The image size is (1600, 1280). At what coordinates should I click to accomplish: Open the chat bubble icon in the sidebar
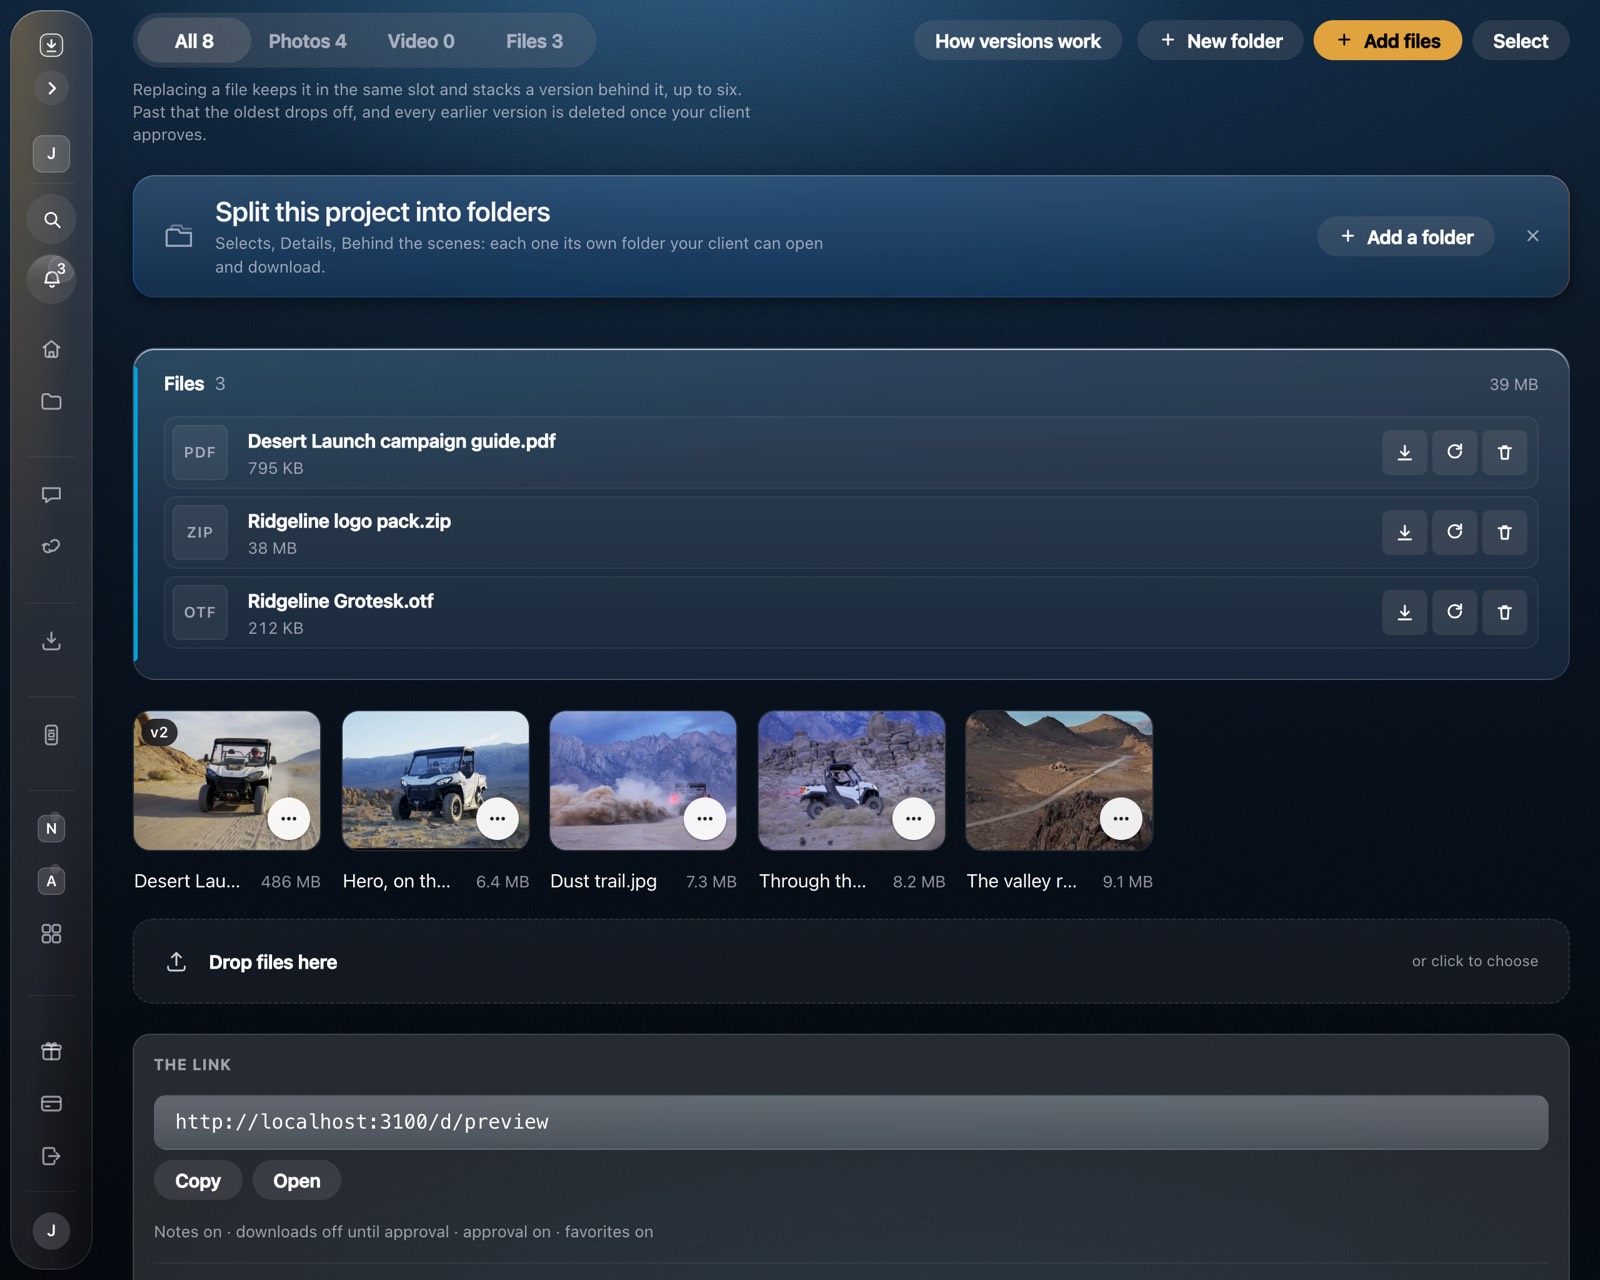pos(52,494)
